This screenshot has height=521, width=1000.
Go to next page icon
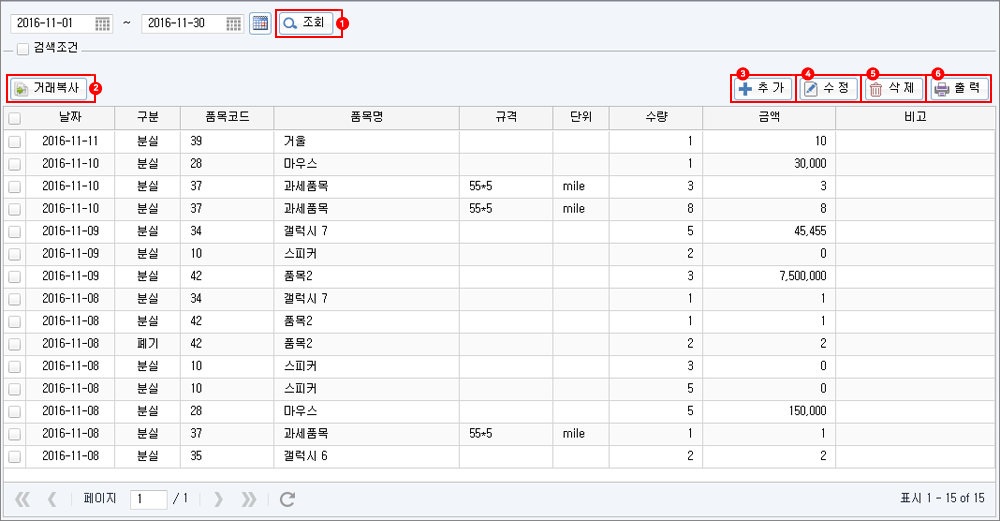coord(219,499)
